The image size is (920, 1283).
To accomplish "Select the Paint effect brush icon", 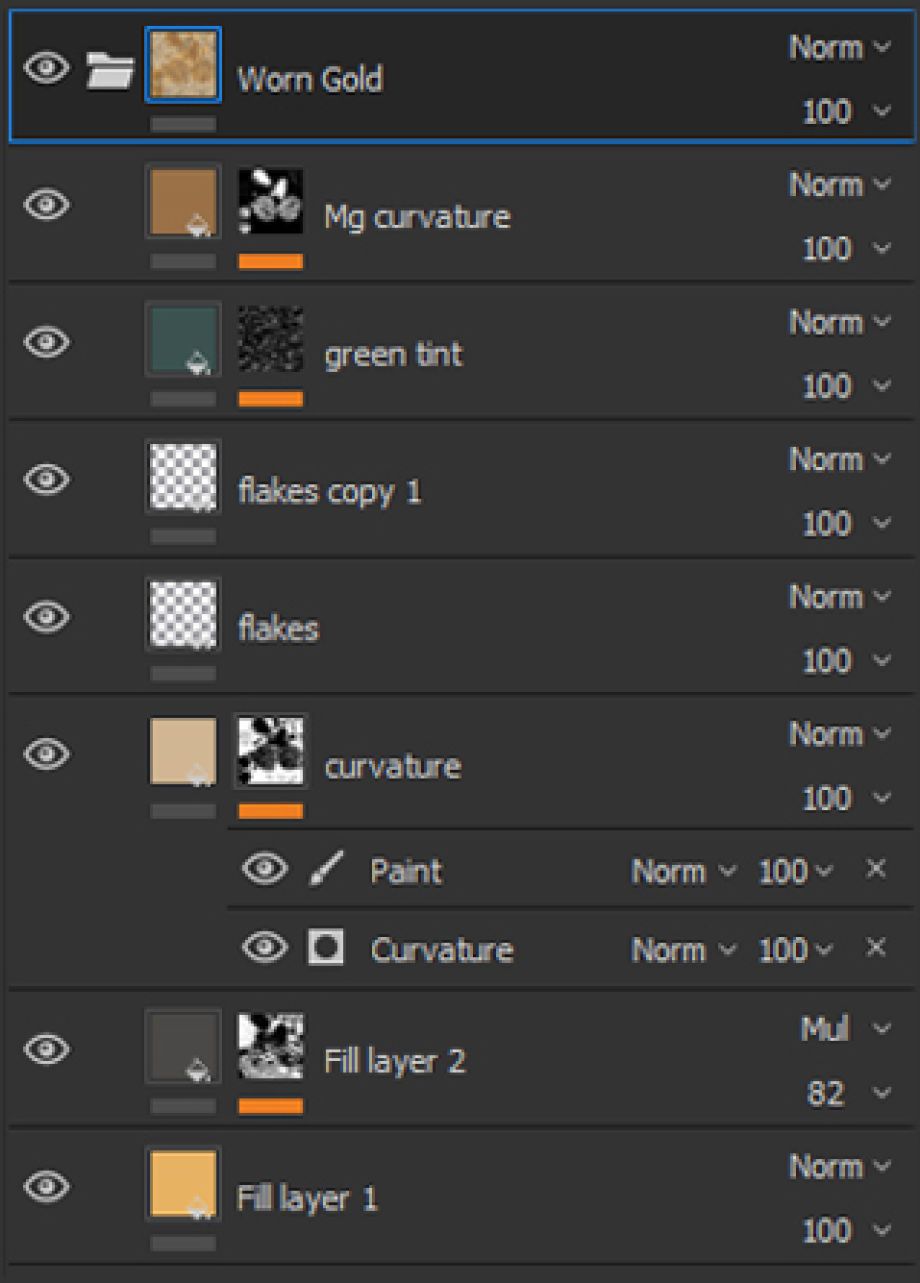I will coord(327,870).
